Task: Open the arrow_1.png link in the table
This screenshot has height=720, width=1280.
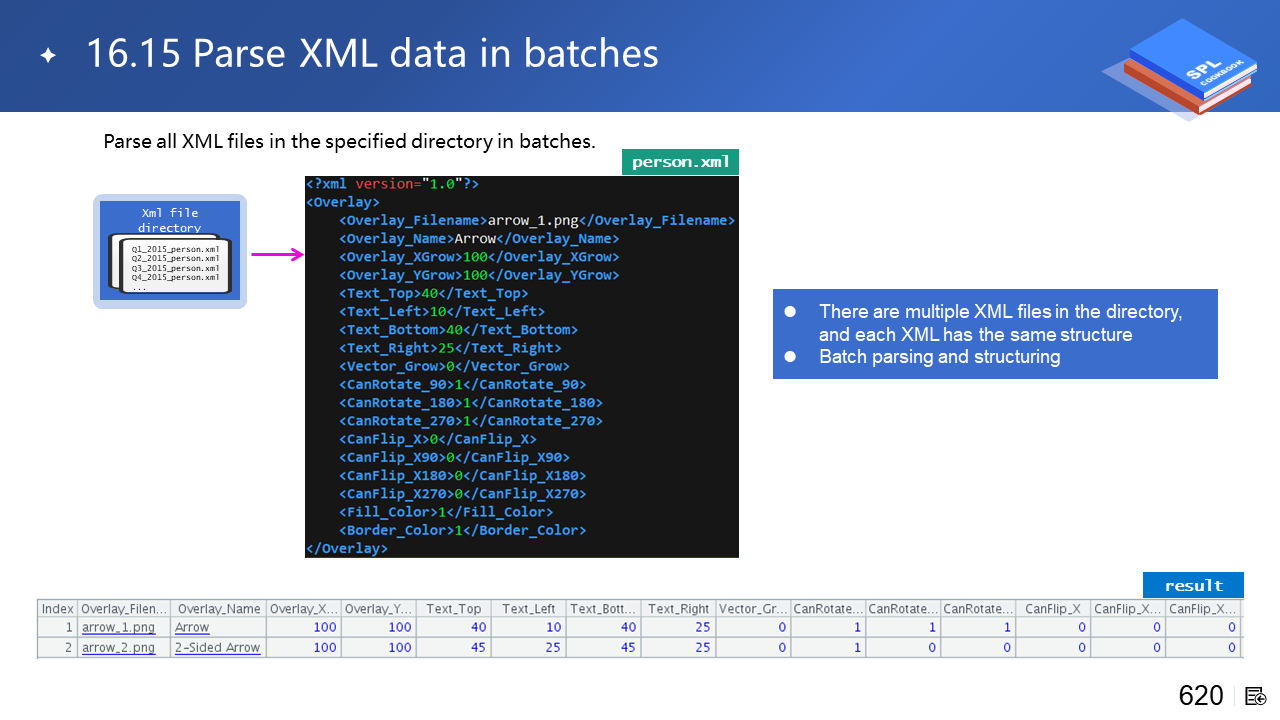Action: coord(118,628)
